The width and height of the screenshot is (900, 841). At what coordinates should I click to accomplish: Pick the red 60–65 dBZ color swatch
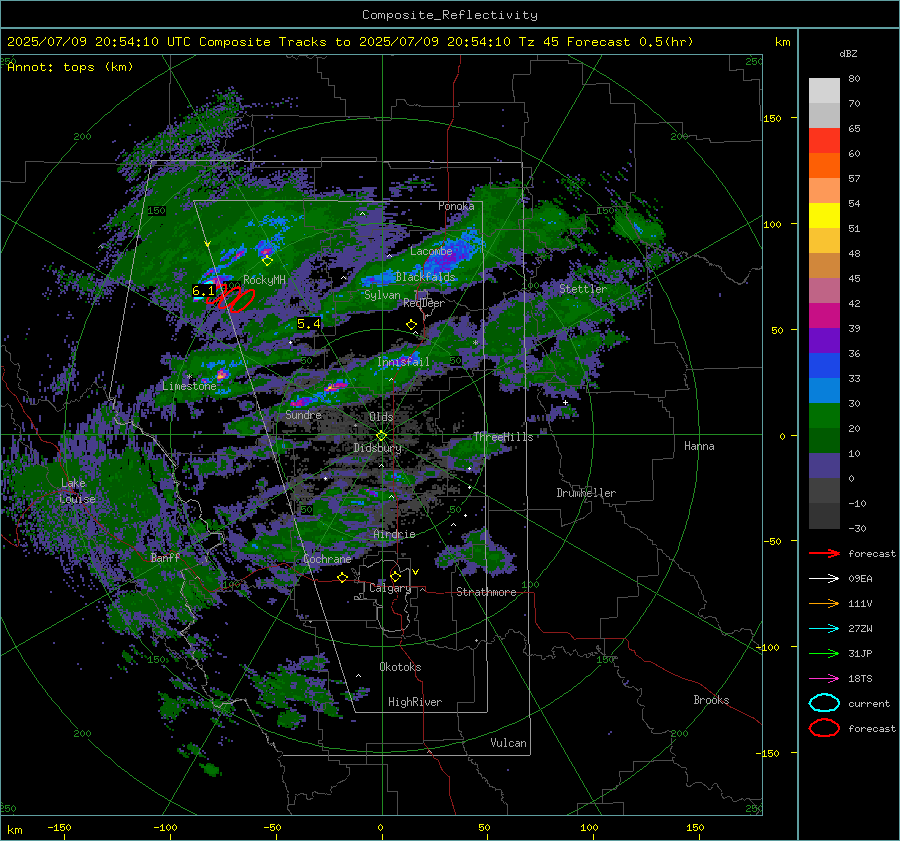tap(824, 141)
